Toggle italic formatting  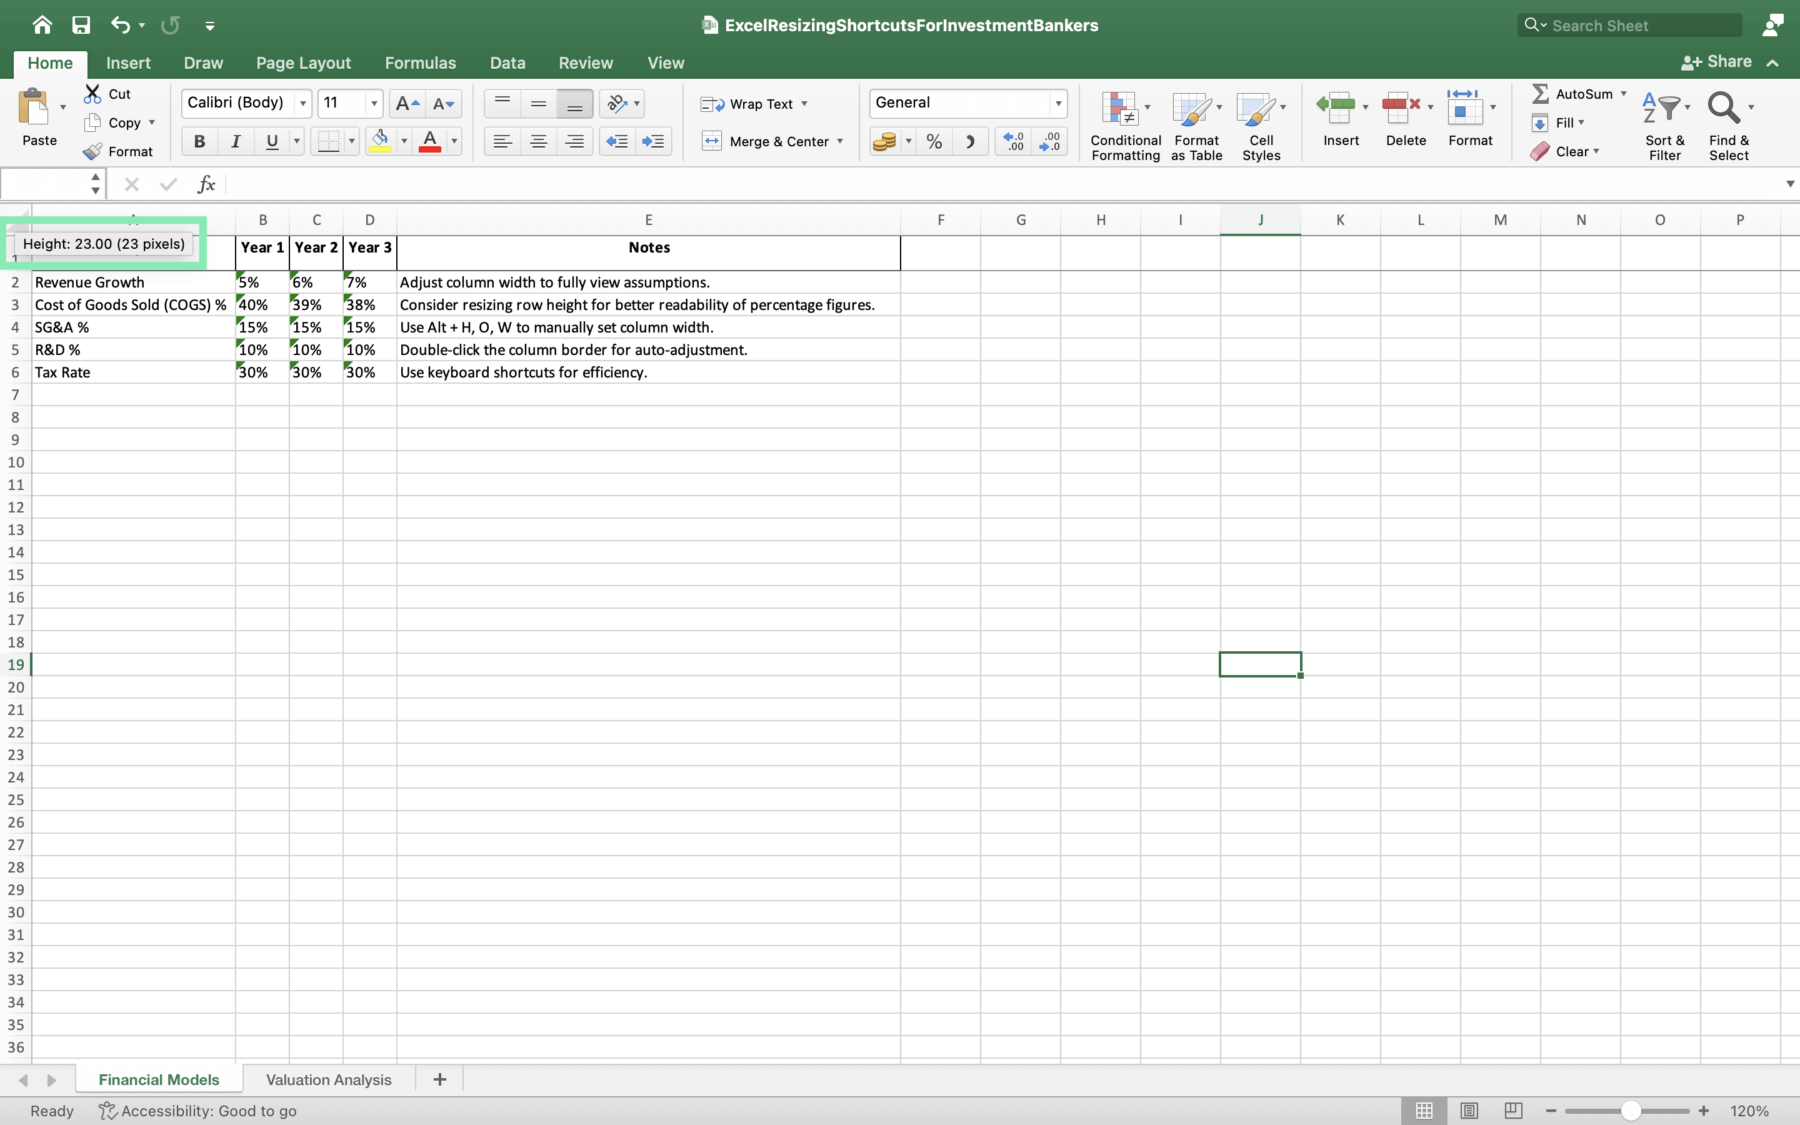point(235,141)
